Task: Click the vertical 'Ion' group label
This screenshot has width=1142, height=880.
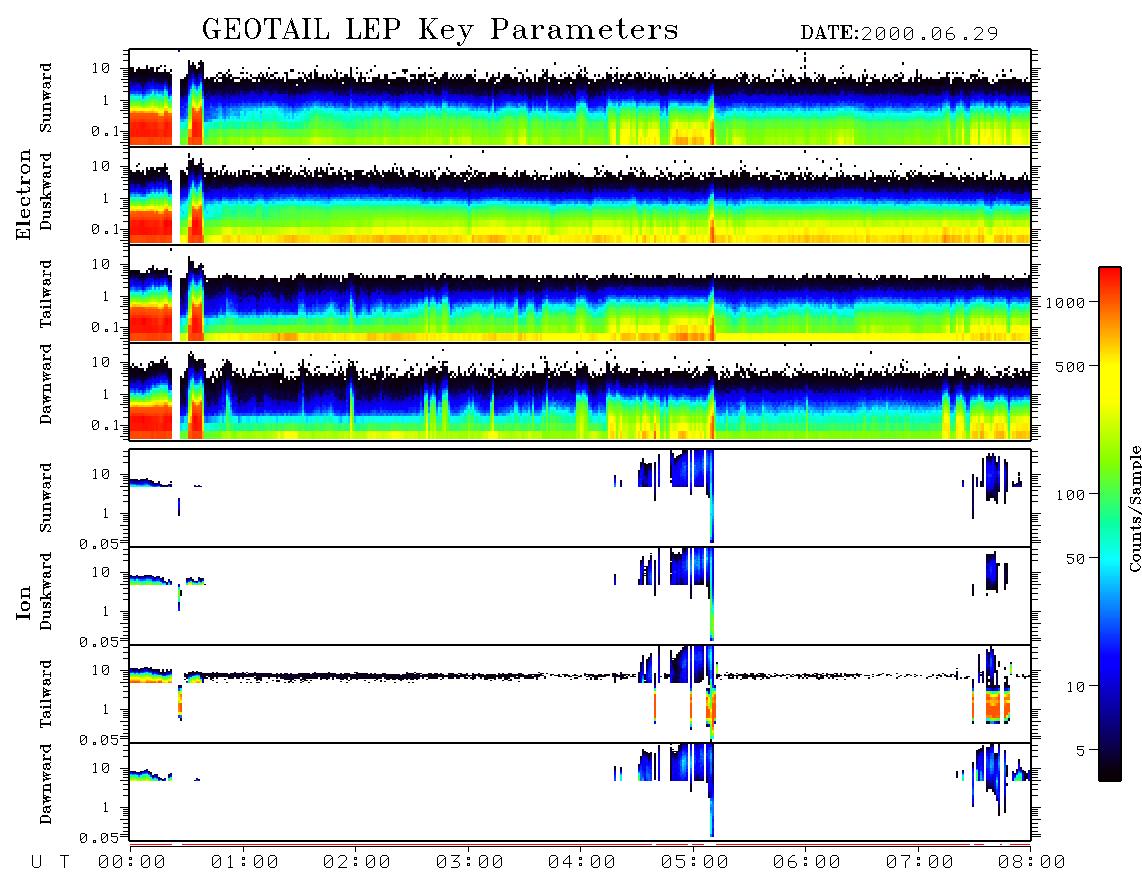Action: pos(23,602)
